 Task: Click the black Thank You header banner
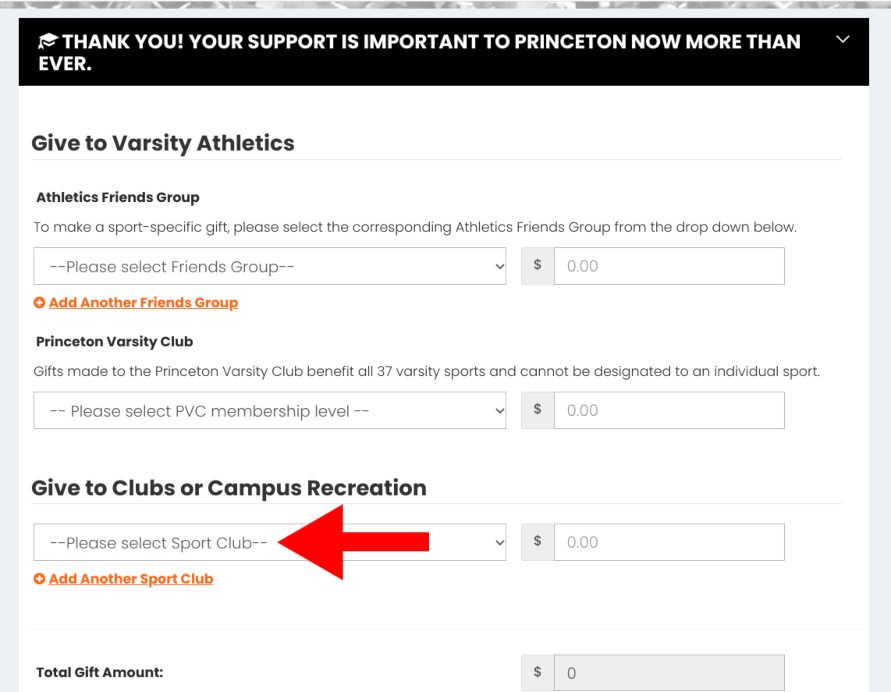pos(444,52)
